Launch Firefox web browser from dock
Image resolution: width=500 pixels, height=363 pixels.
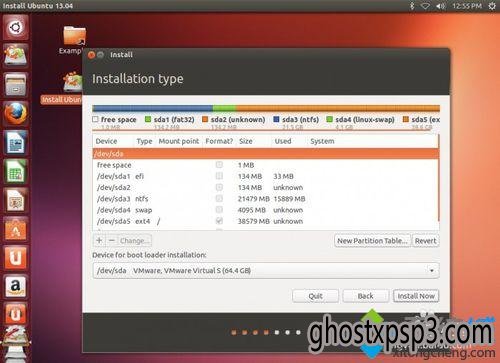click(16, 113)
